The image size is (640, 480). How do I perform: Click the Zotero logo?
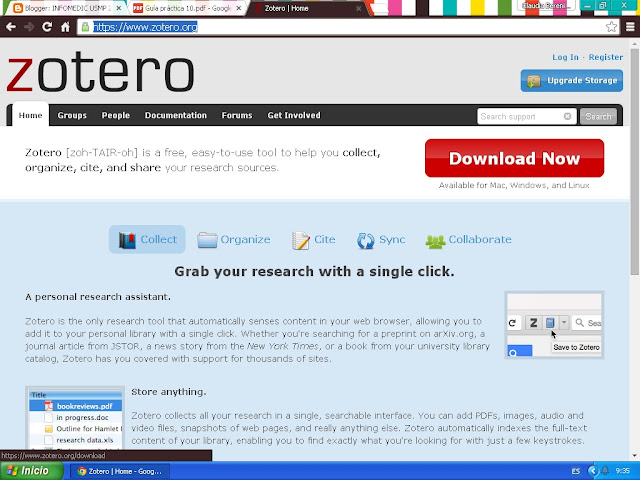click(100, 73)
